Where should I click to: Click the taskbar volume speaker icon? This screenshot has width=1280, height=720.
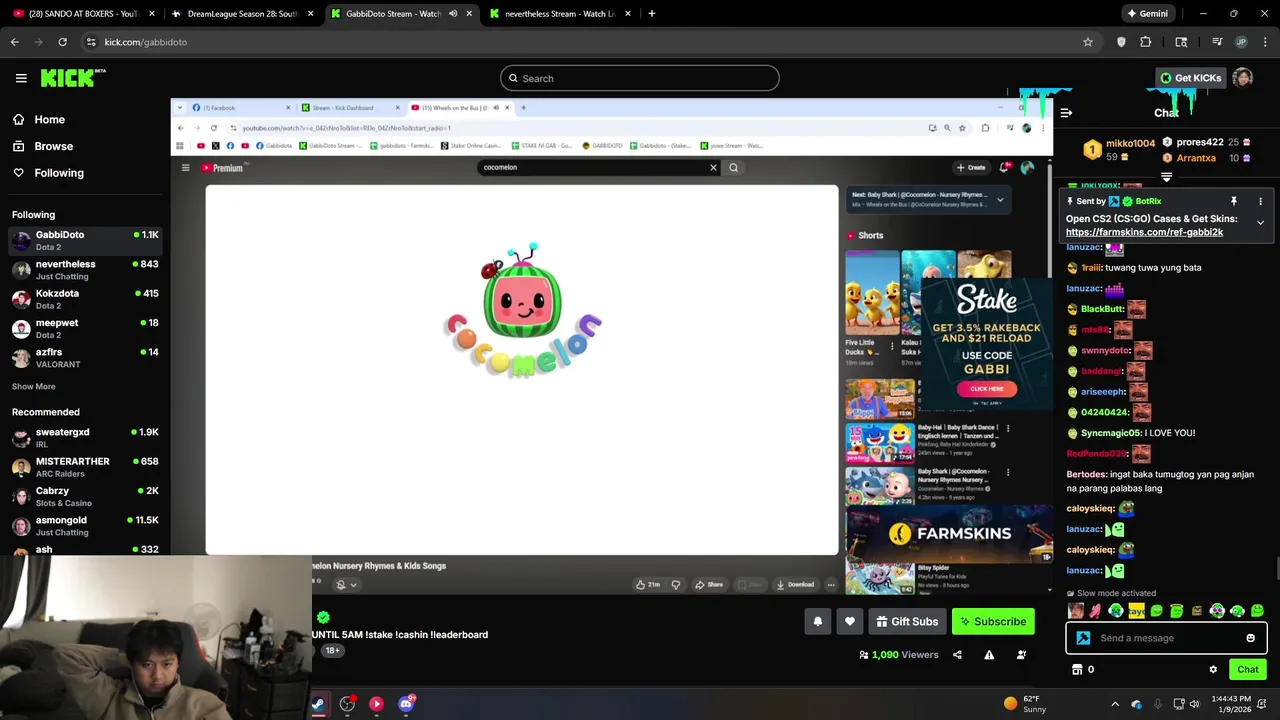(x=1195, y=704)
